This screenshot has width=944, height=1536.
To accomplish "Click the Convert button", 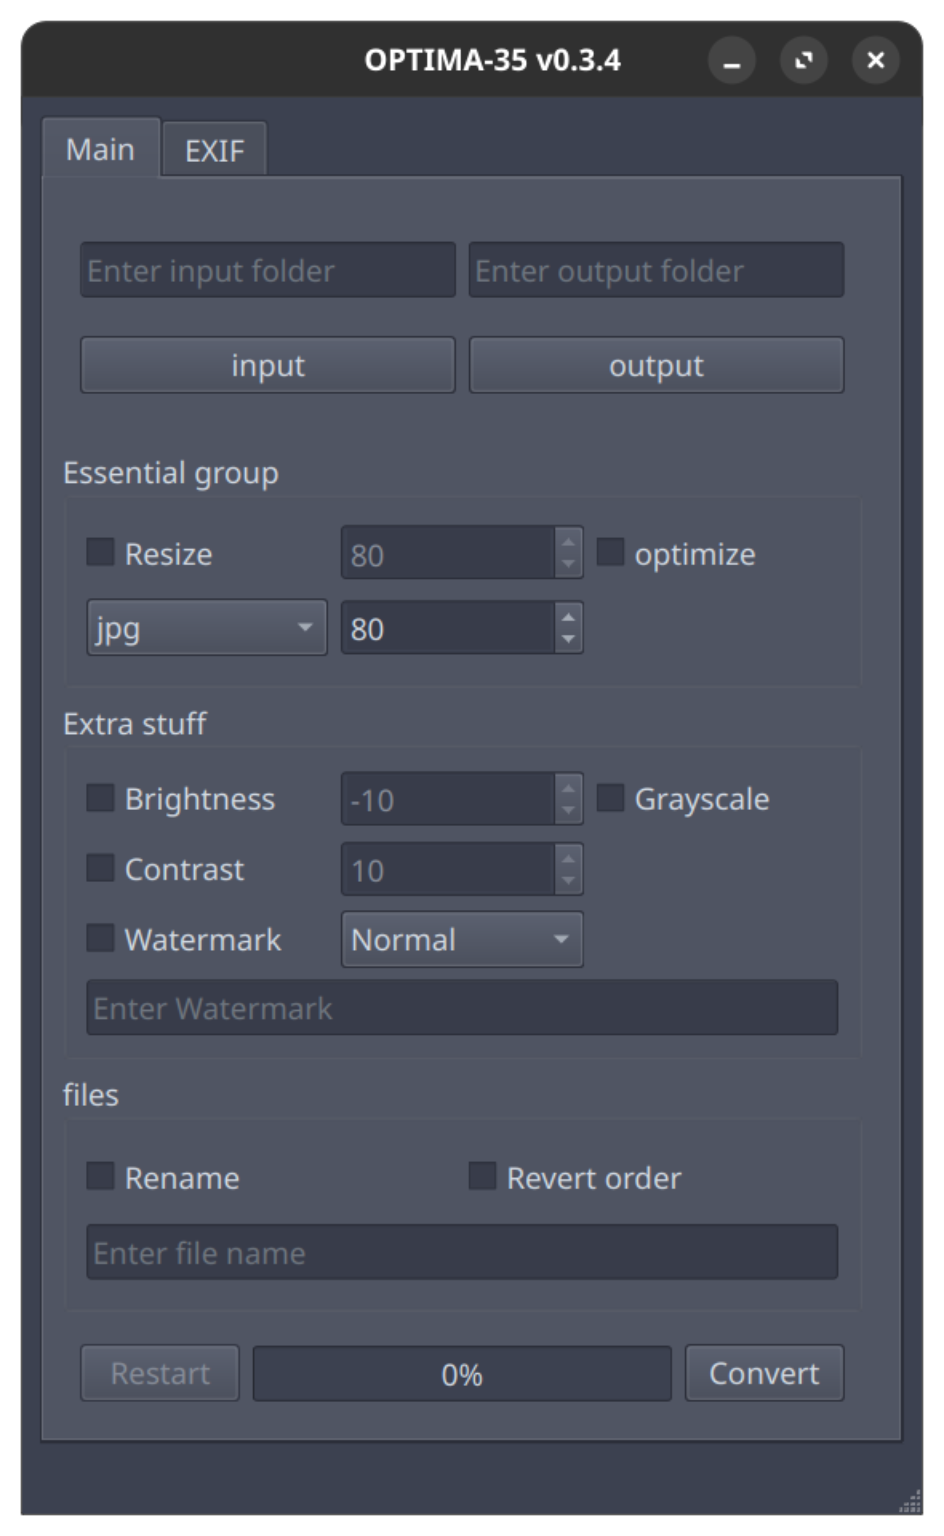I will (764, 1373).
